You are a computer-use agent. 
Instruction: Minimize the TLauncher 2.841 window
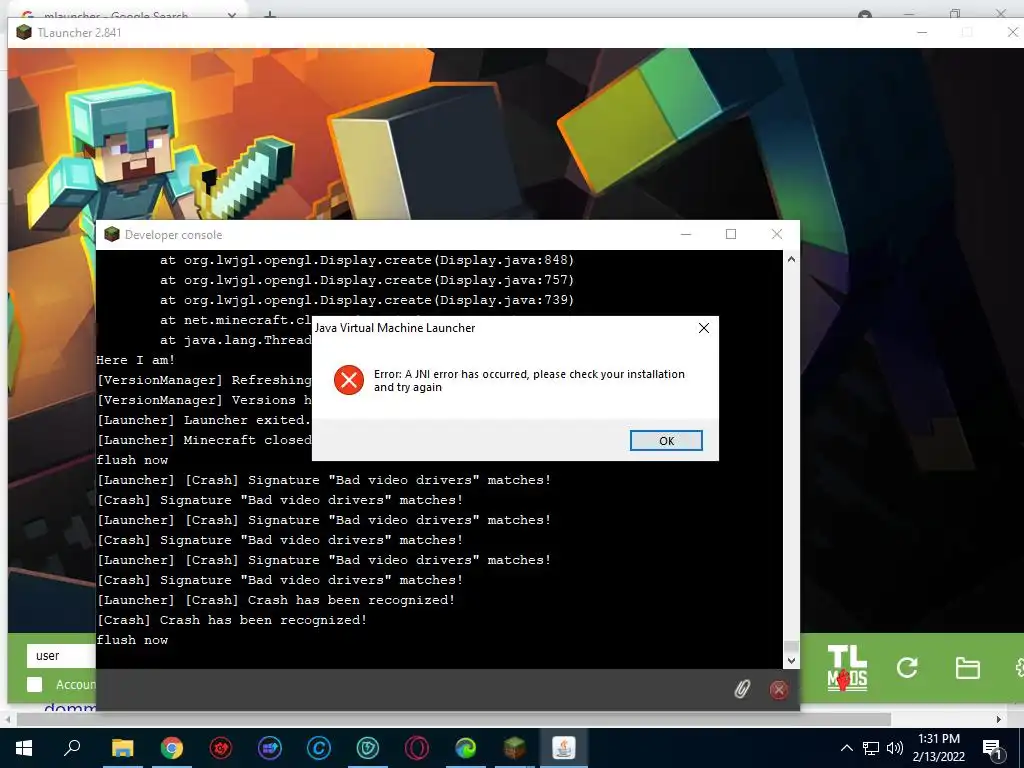pyautogui.click(x=922, y=33)
